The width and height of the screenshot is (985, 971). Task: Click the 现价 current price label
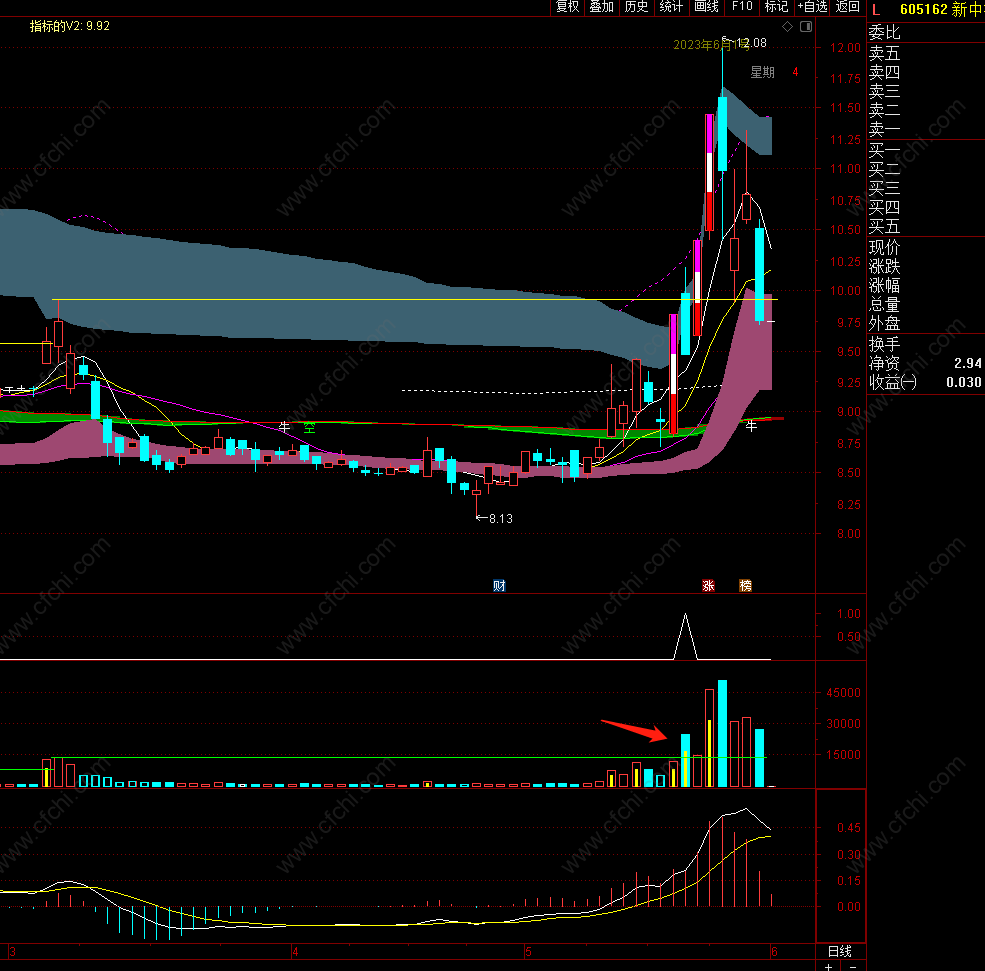(884, 247)
